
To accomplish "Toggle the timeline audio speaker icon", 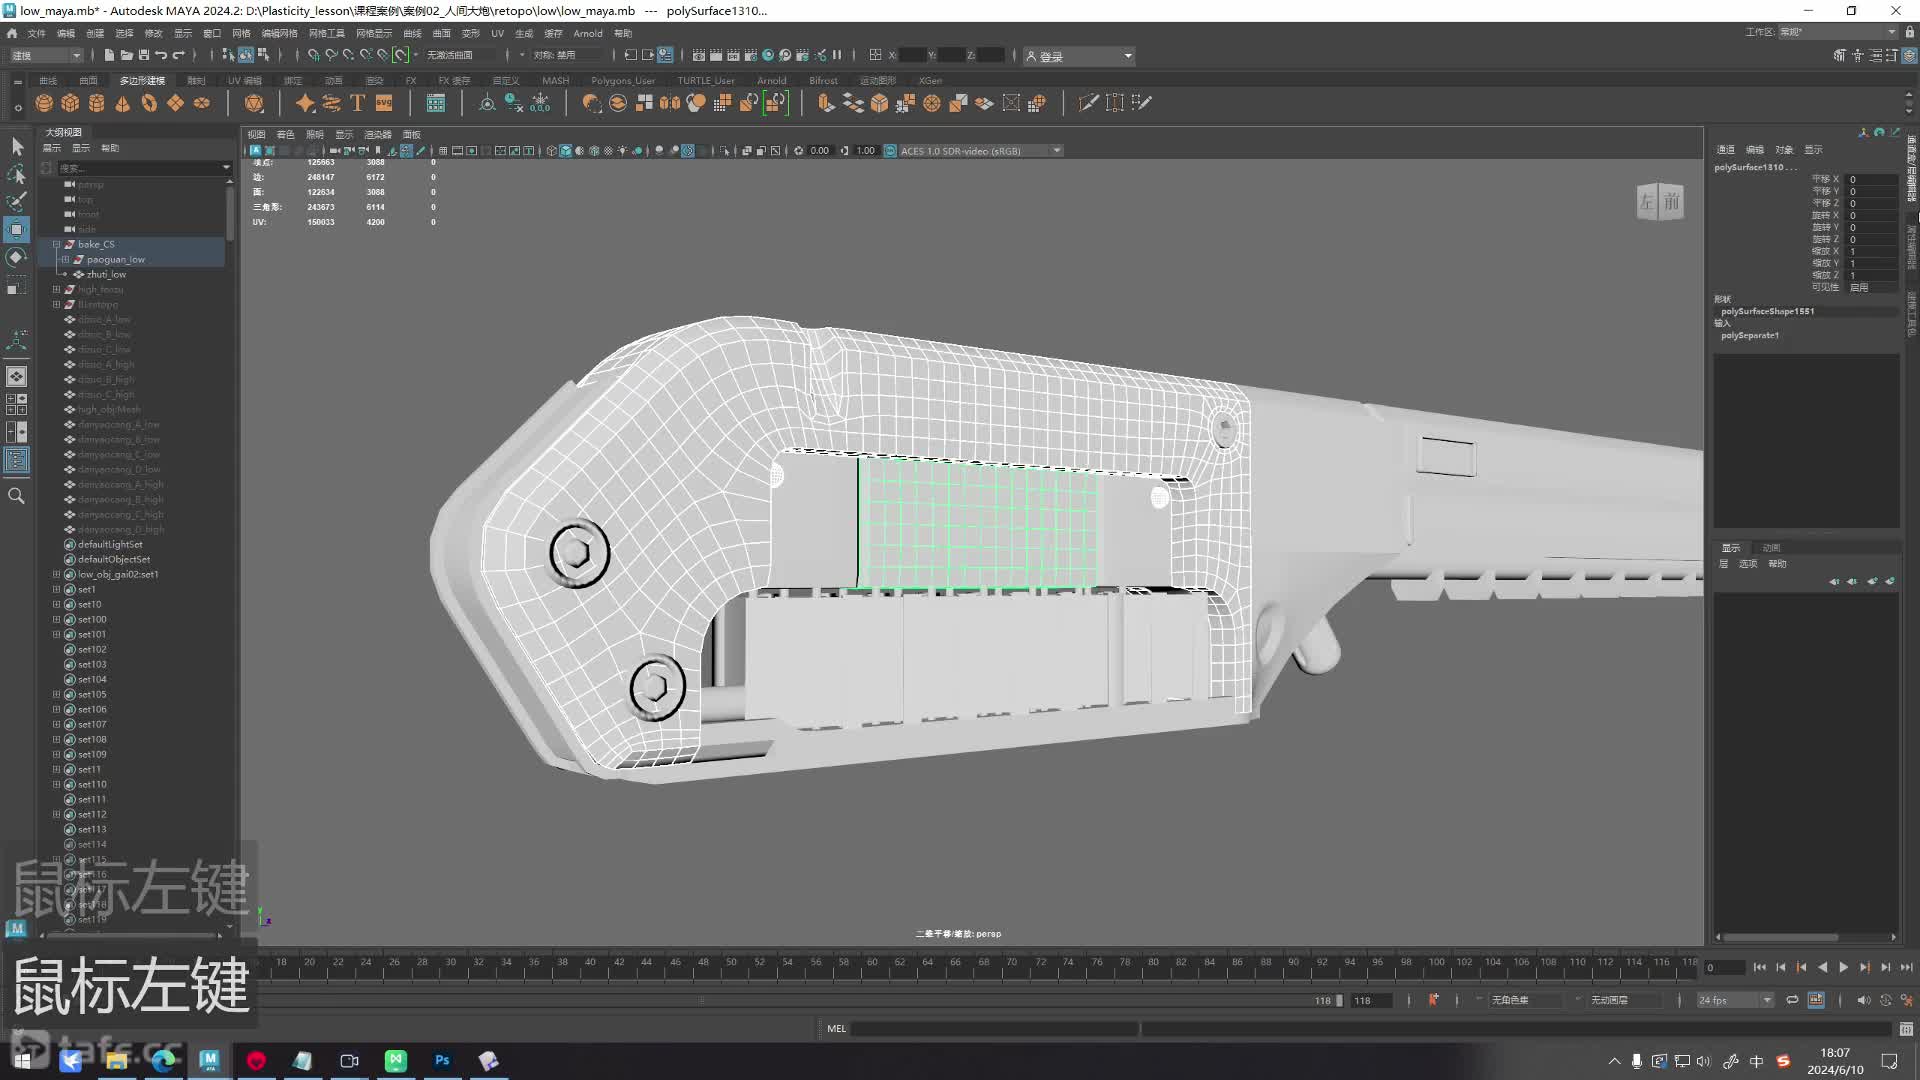I will 1863,1000.
